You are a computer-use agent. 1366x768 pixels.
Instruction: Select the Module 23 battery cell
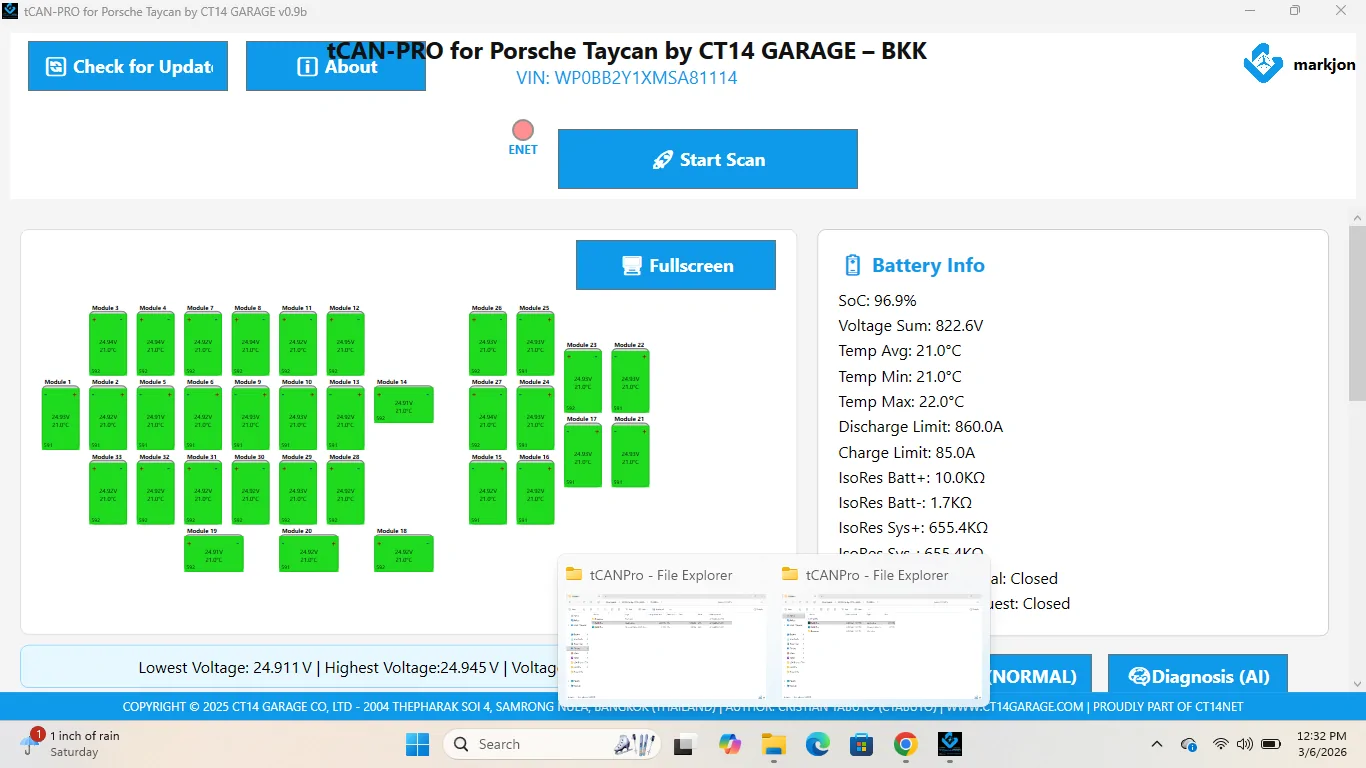click(x=583, y=381)
